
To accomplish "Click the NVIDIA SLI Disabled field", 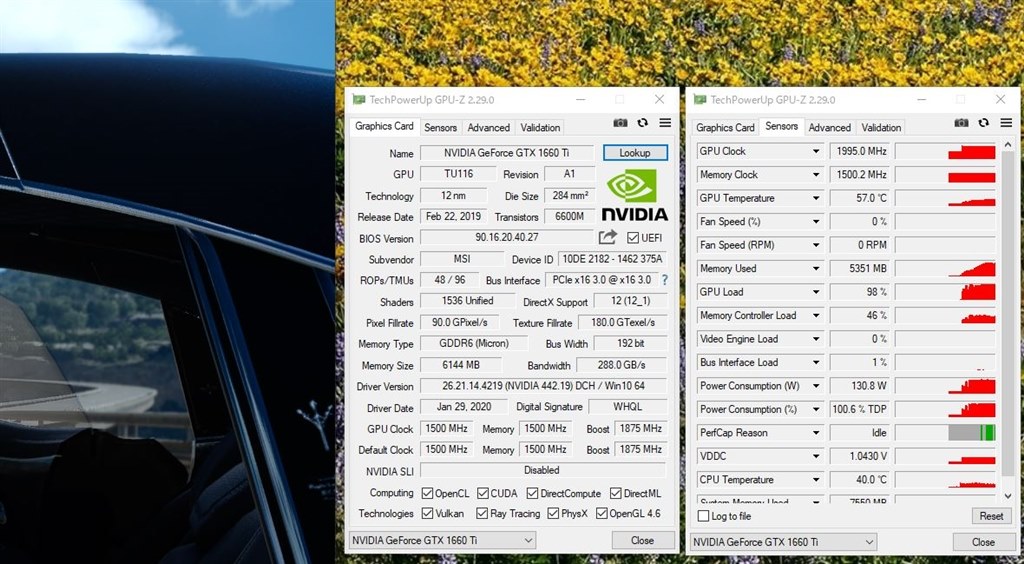I will [x=543, y=470].
